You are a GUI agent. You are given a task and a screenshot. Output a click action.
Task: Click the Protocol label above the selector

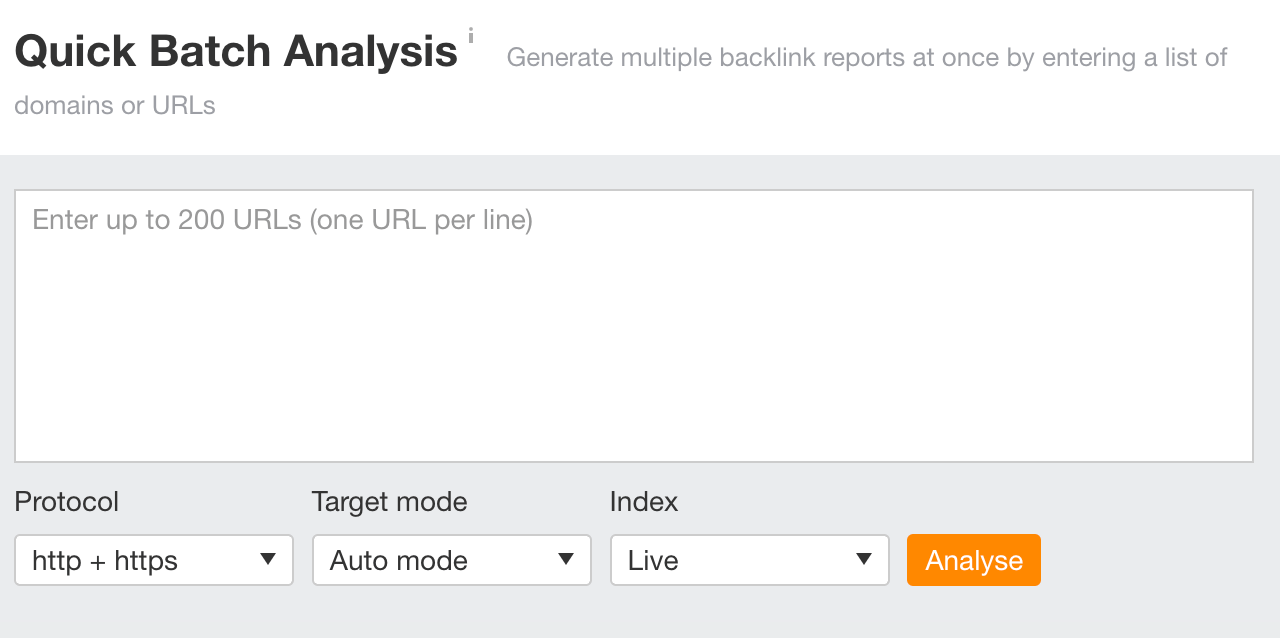click(x=66, y=501)
